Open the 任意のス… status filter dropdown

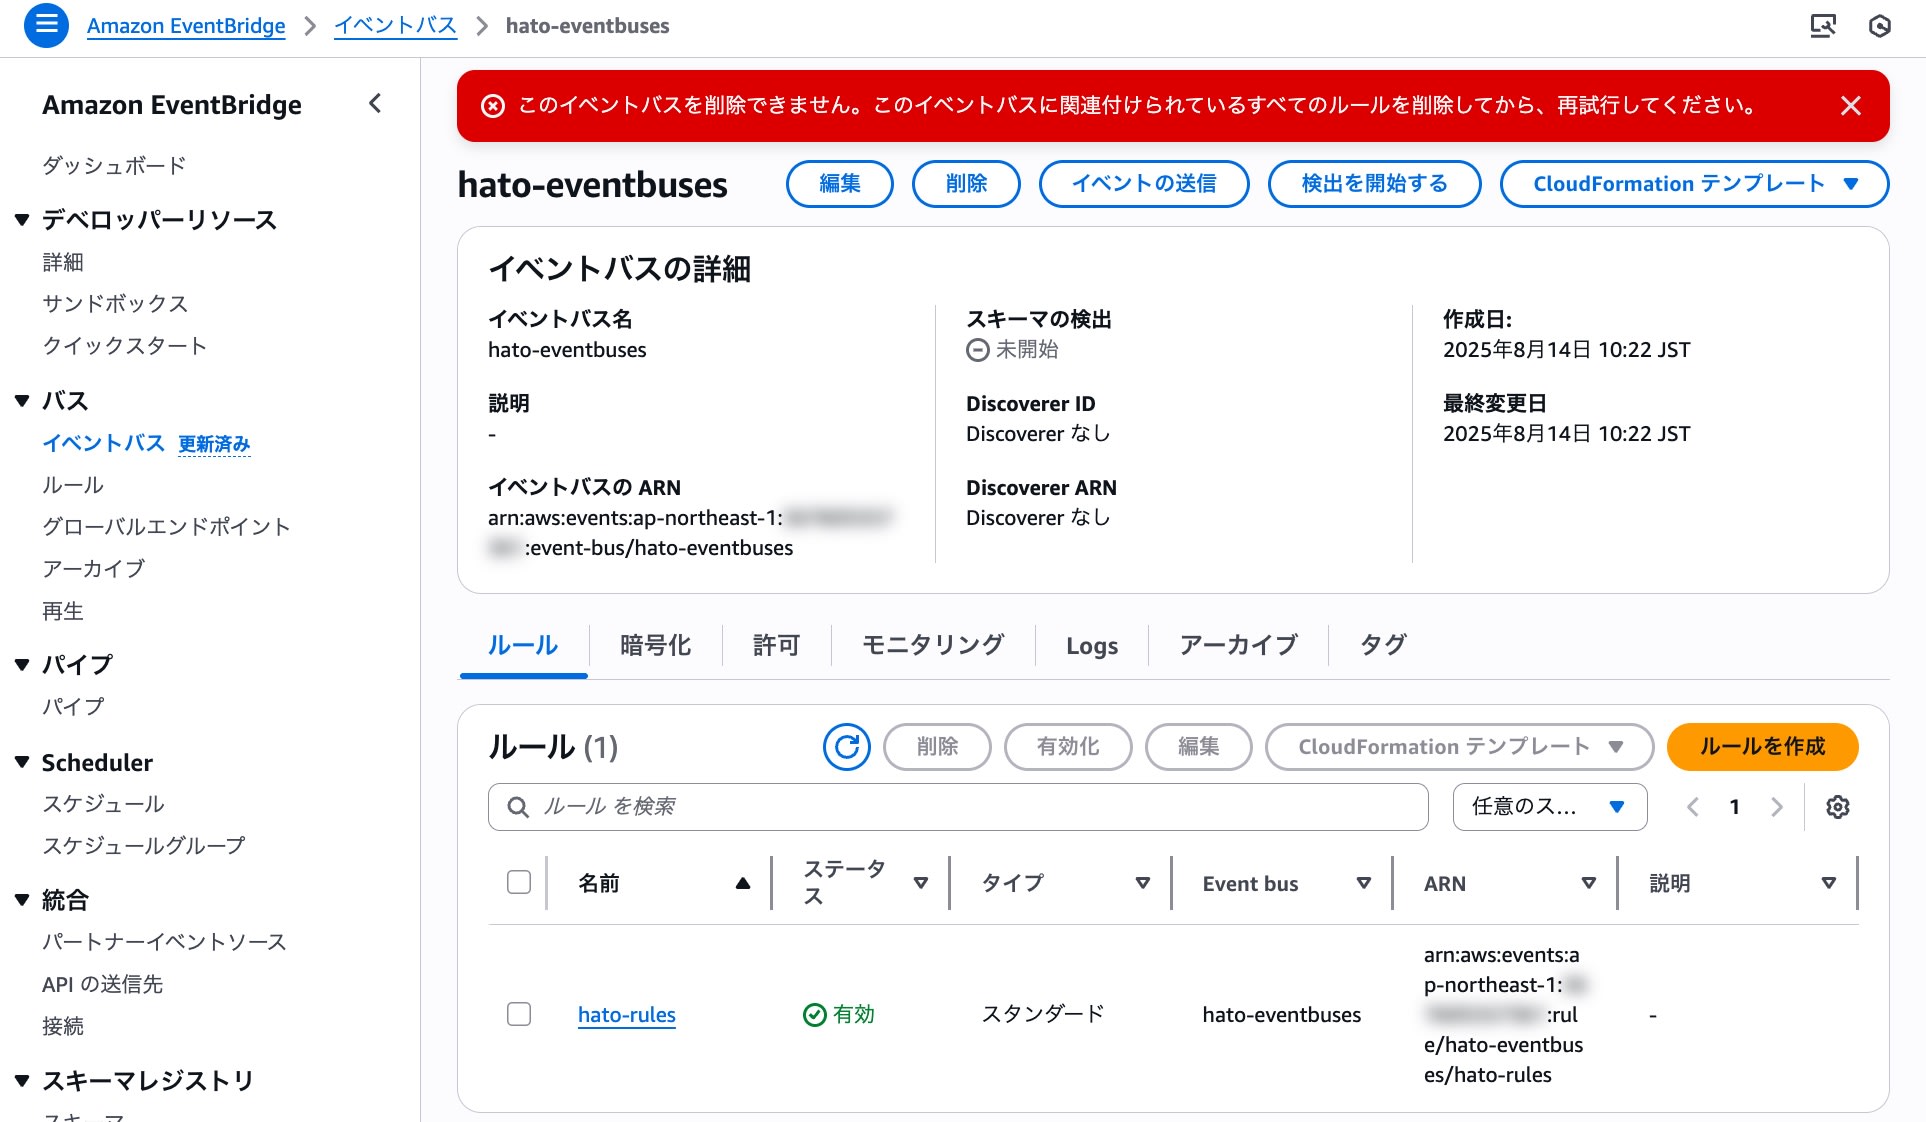1550,807
